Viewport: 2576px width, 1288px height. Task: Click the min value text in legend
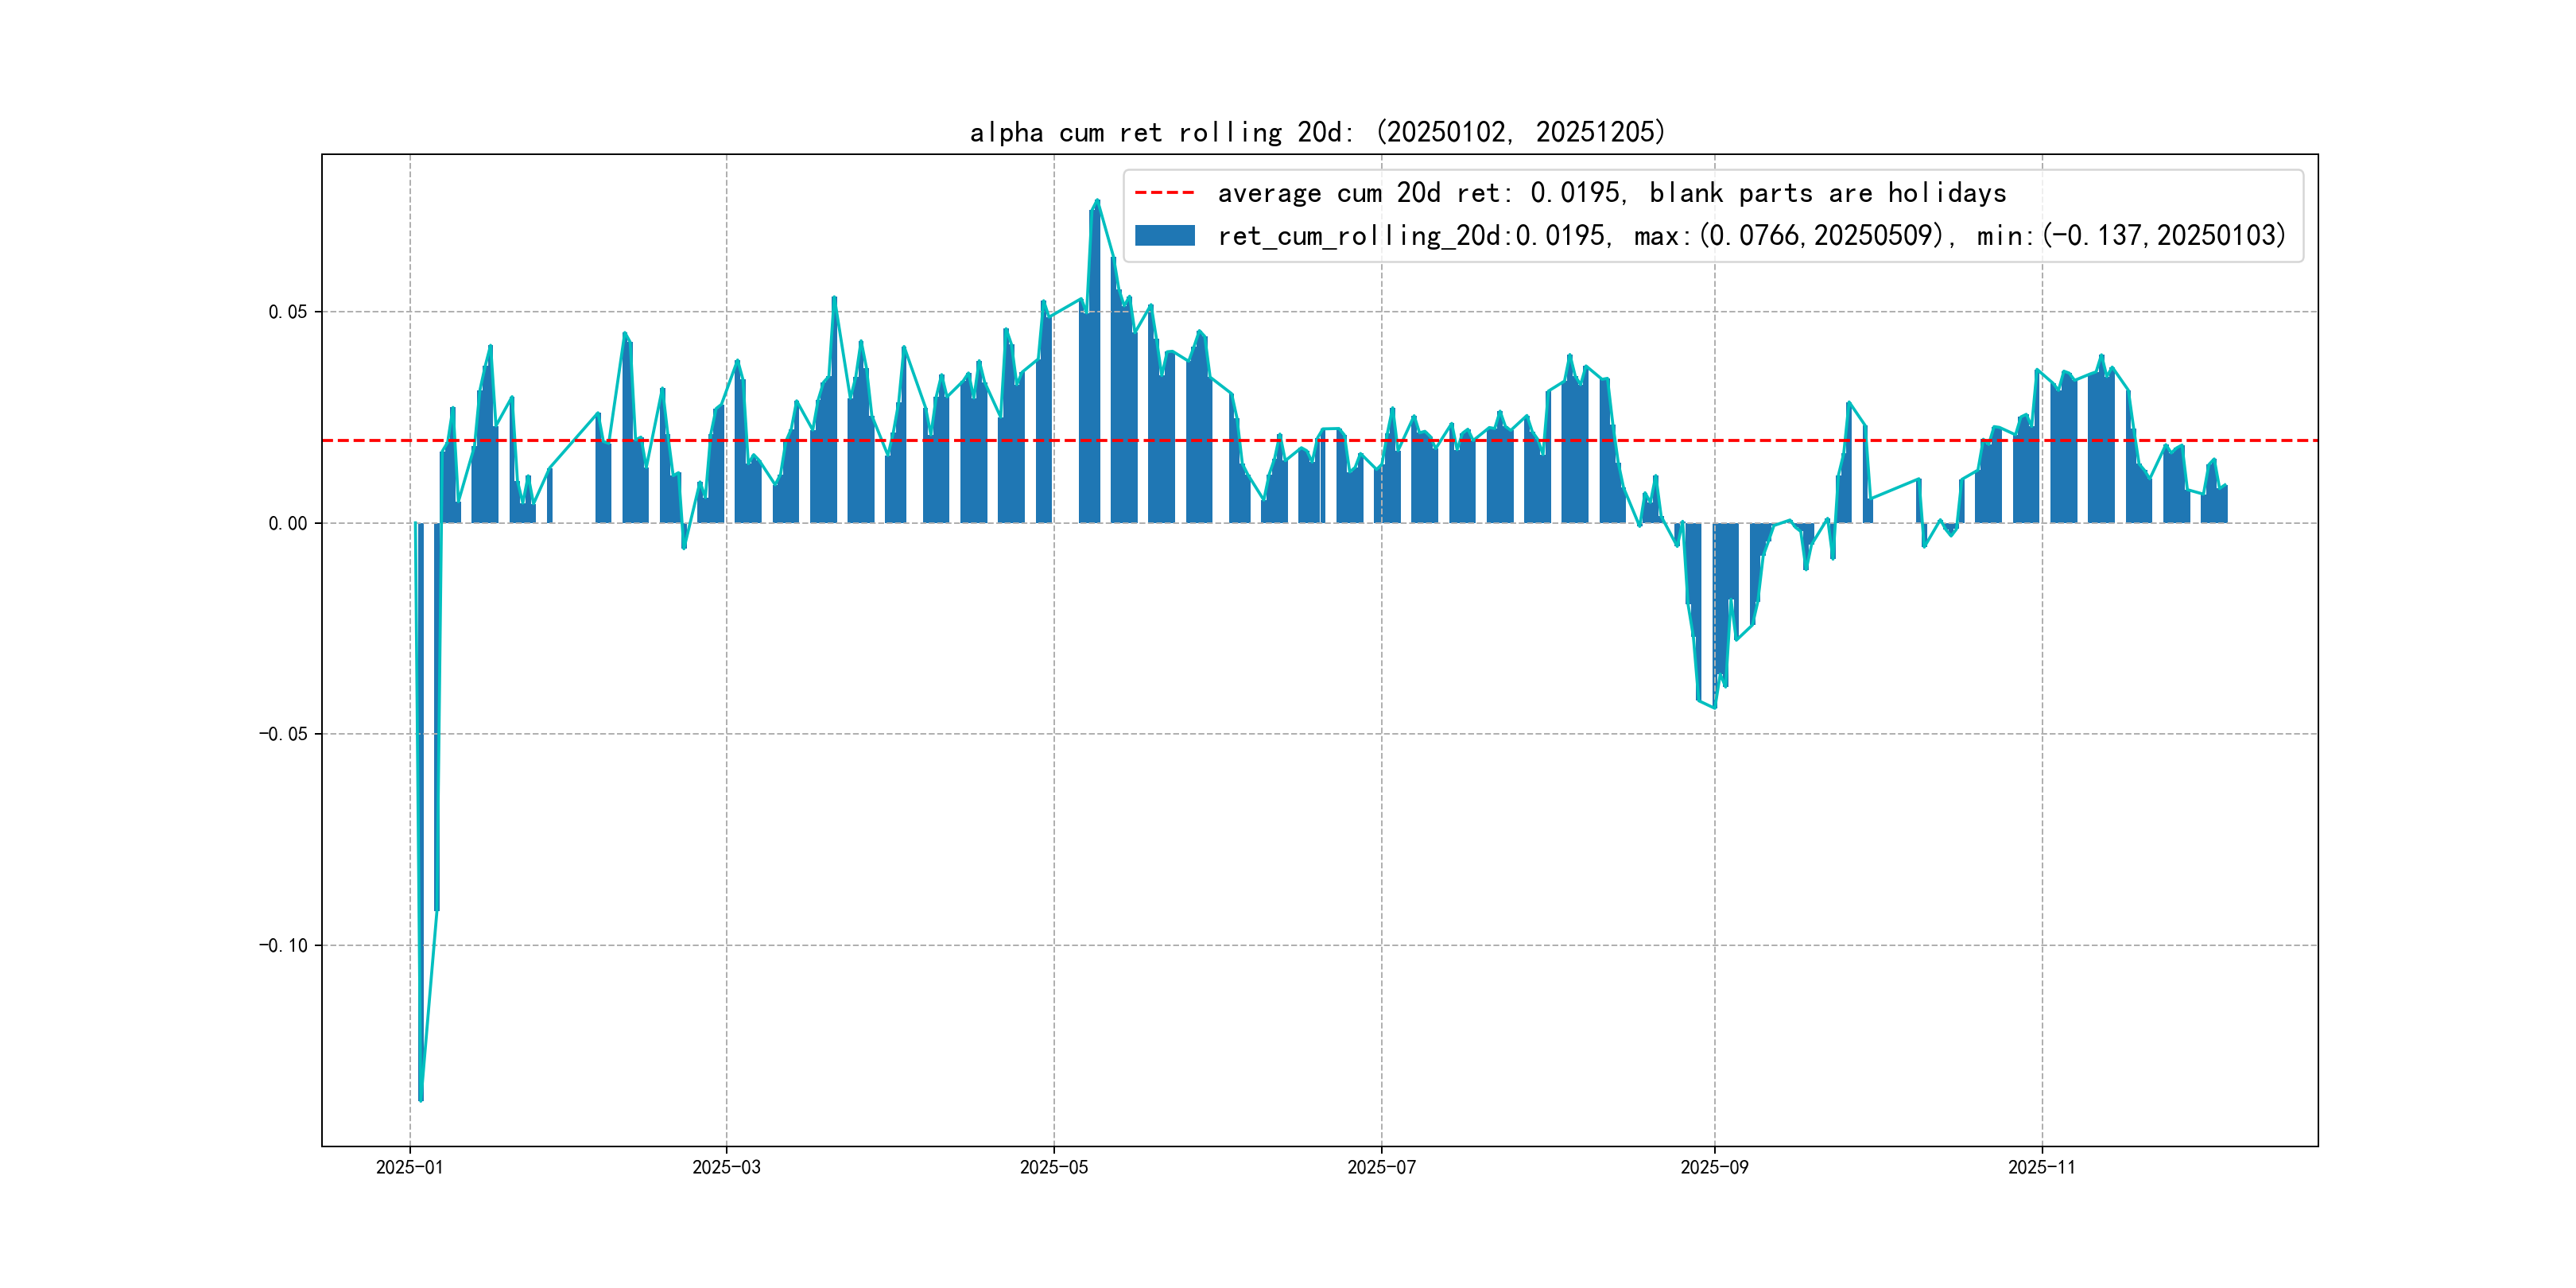click(x=2131, y=236)
